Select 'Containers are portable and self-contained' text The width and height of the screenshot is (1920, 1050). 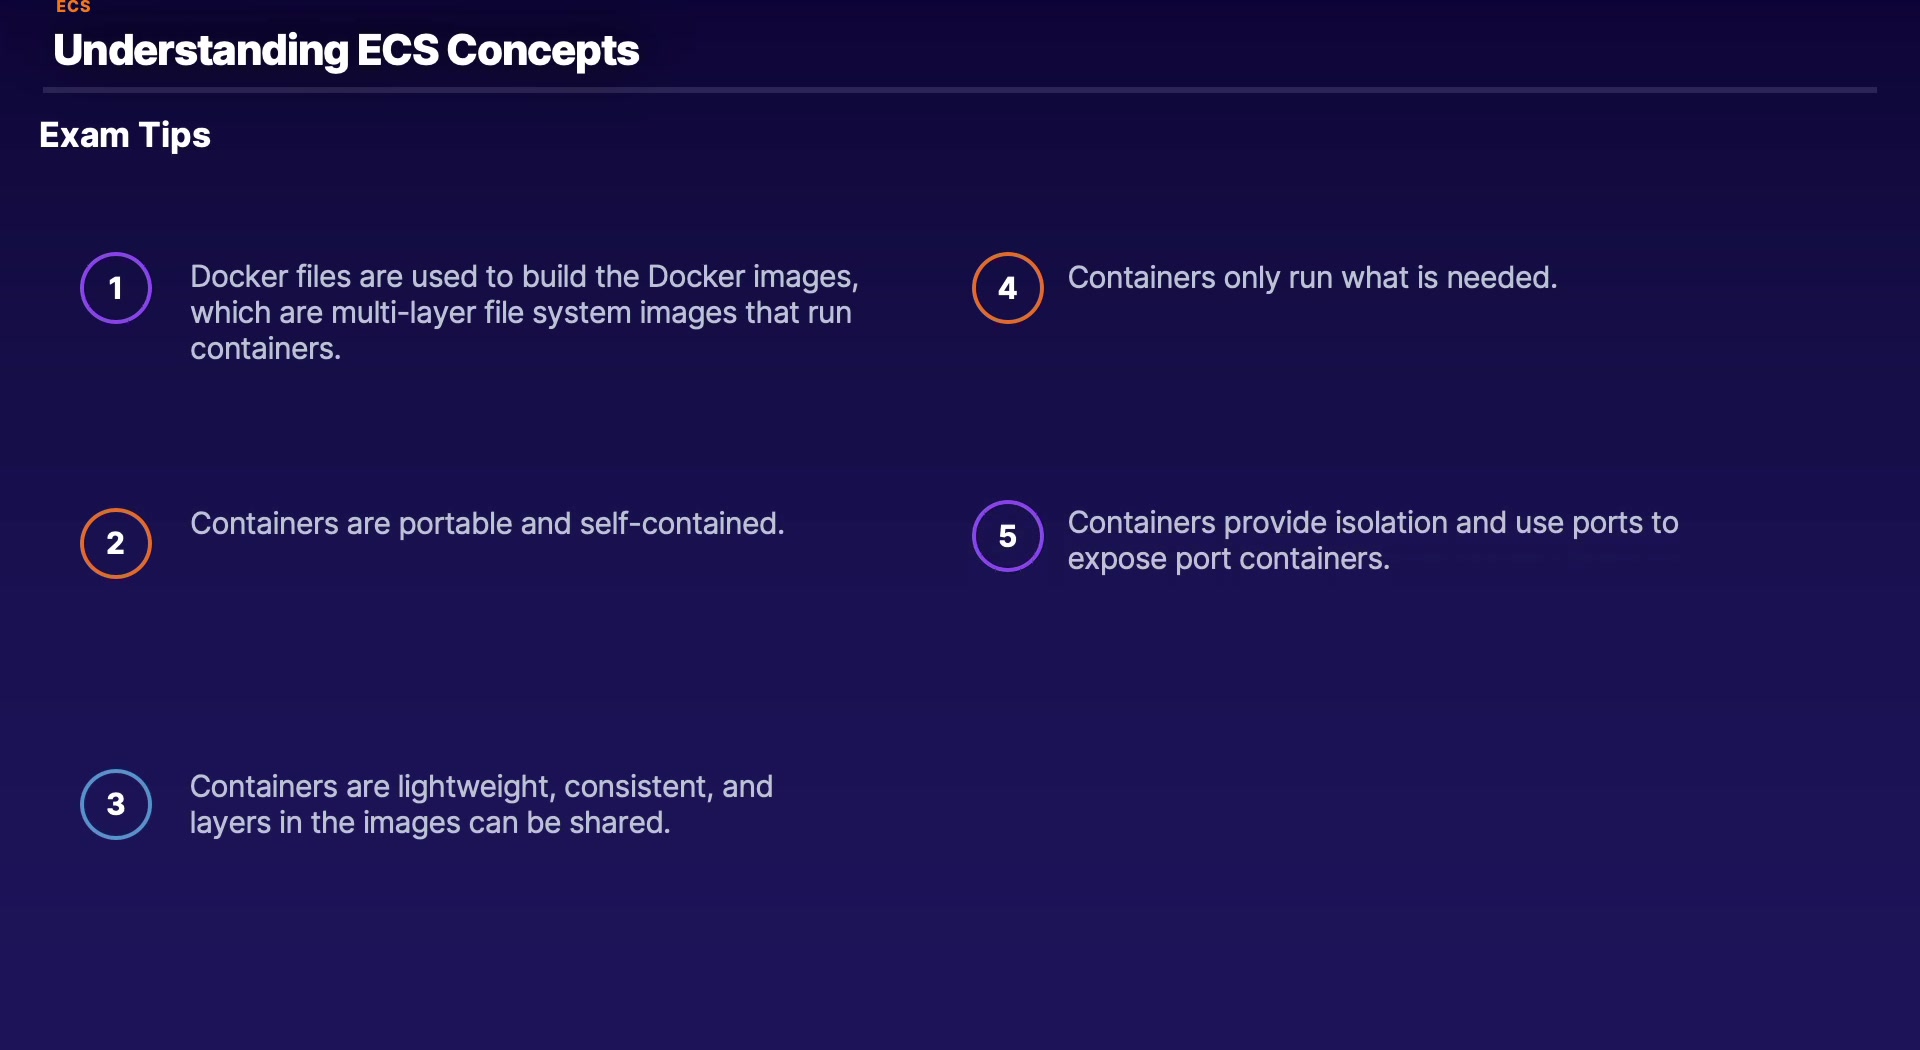click(487, 523)
